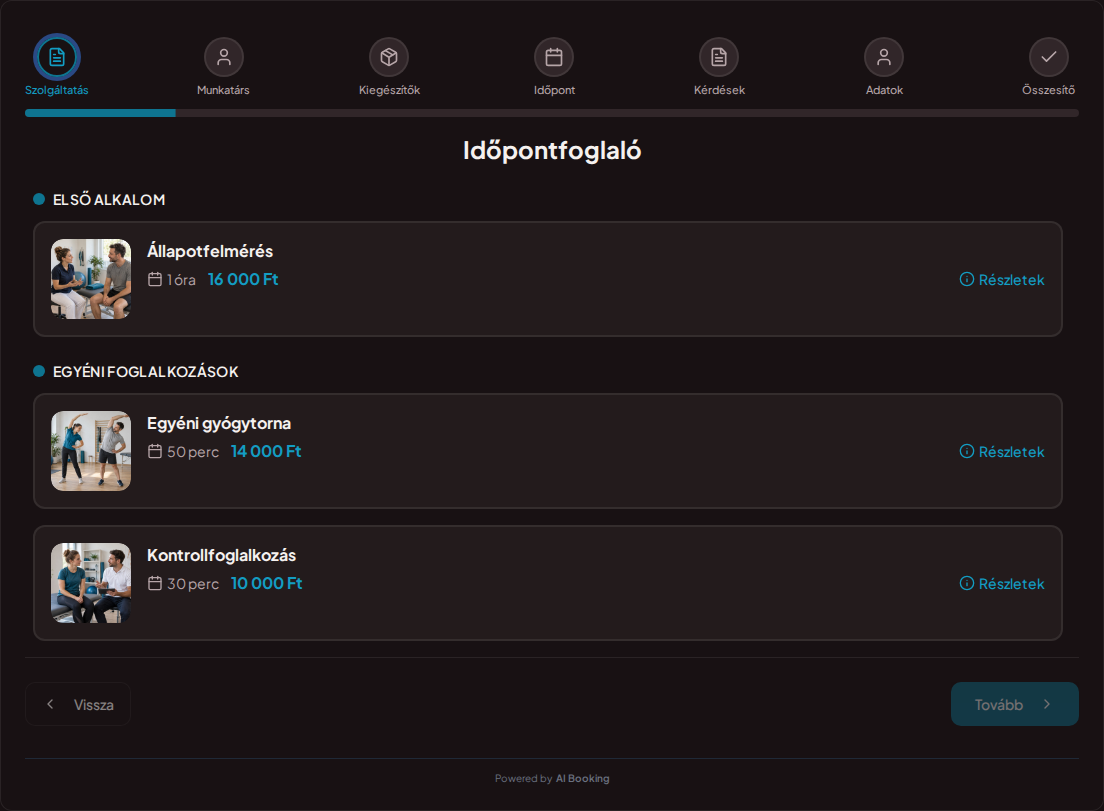Jump to Adatok person icon step
The image size is (1104, 811).
click(x=884, y=57)
